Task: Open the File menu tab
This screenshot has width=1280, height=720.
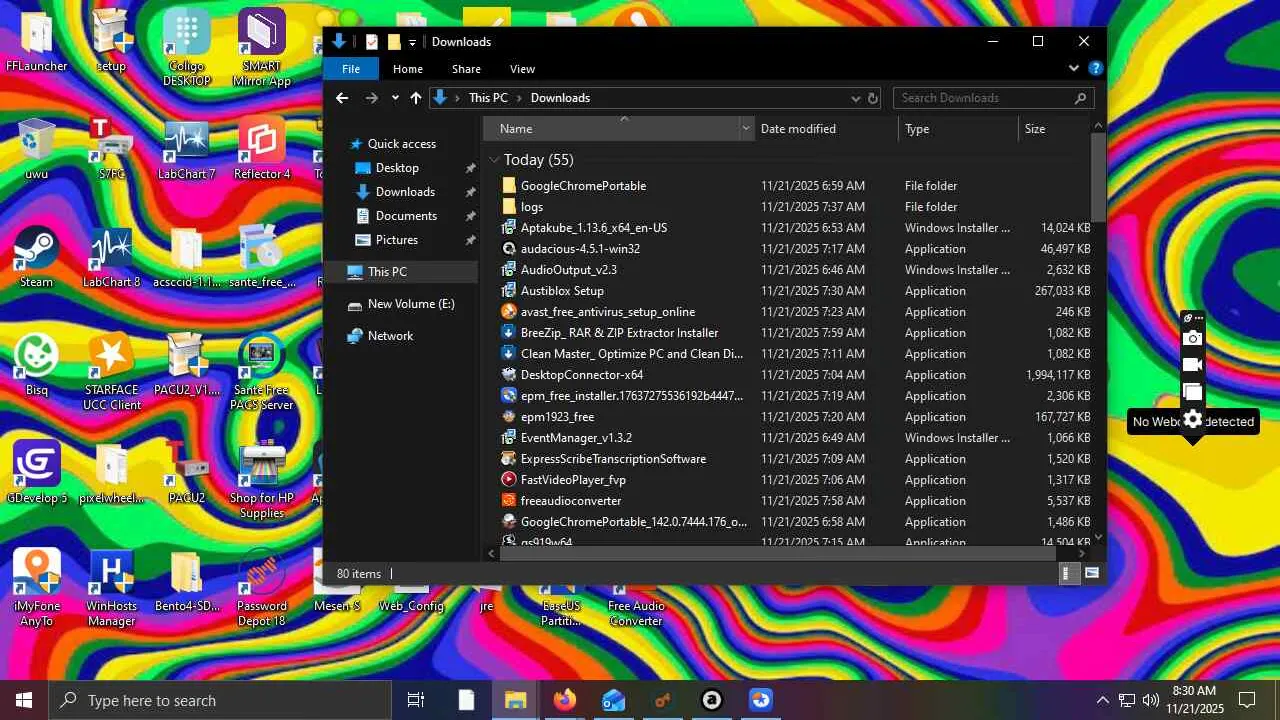Action: tap(351, 69)
